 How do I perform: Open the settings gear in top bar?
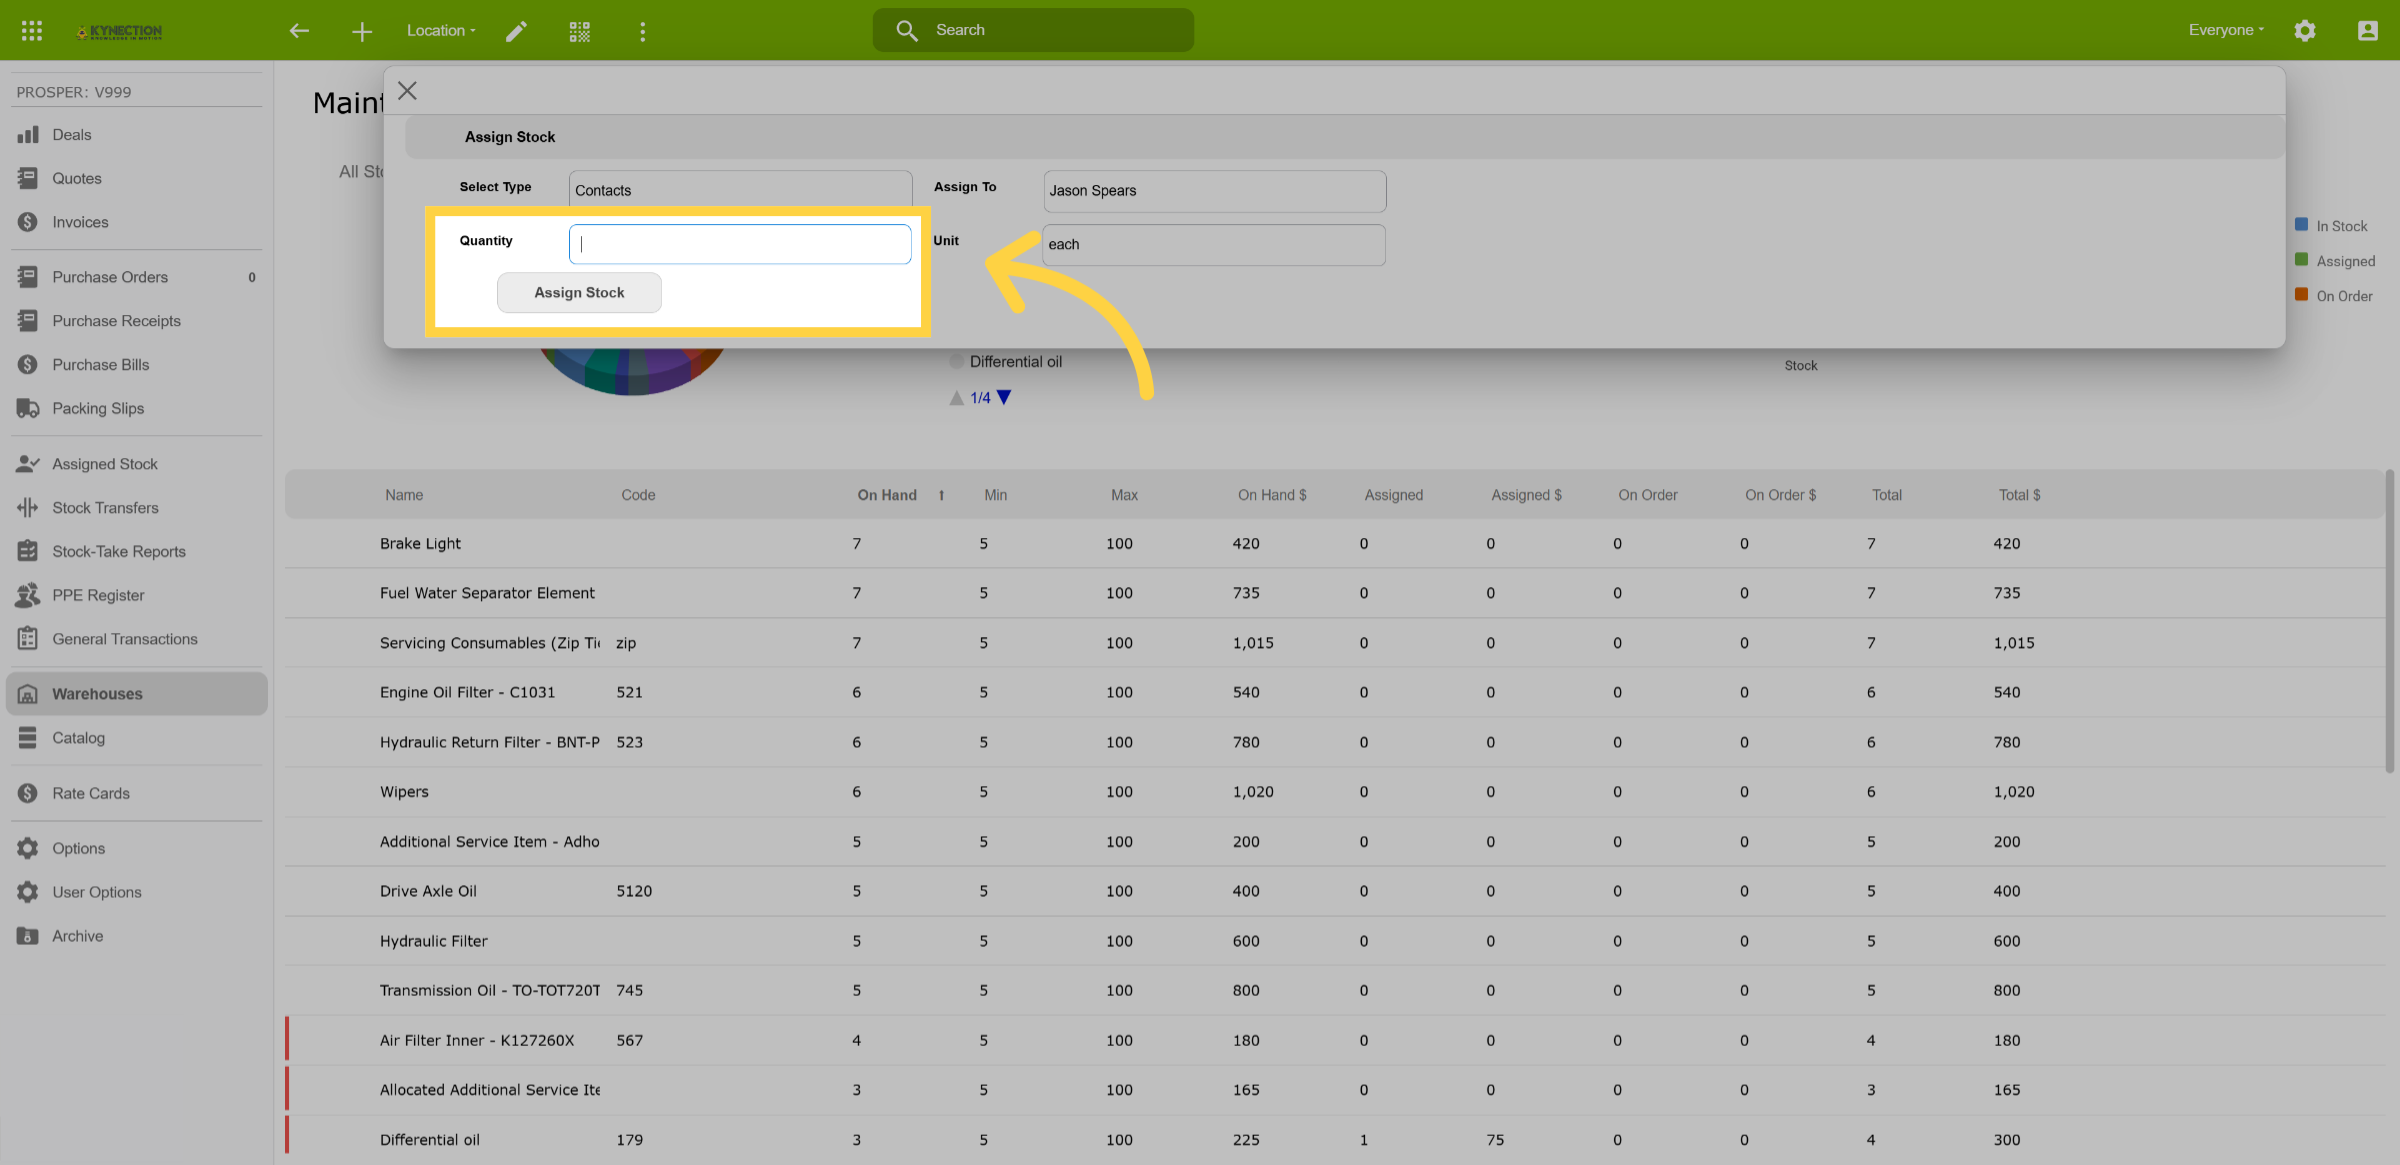pyautogui.click(x=2305, y=31)
